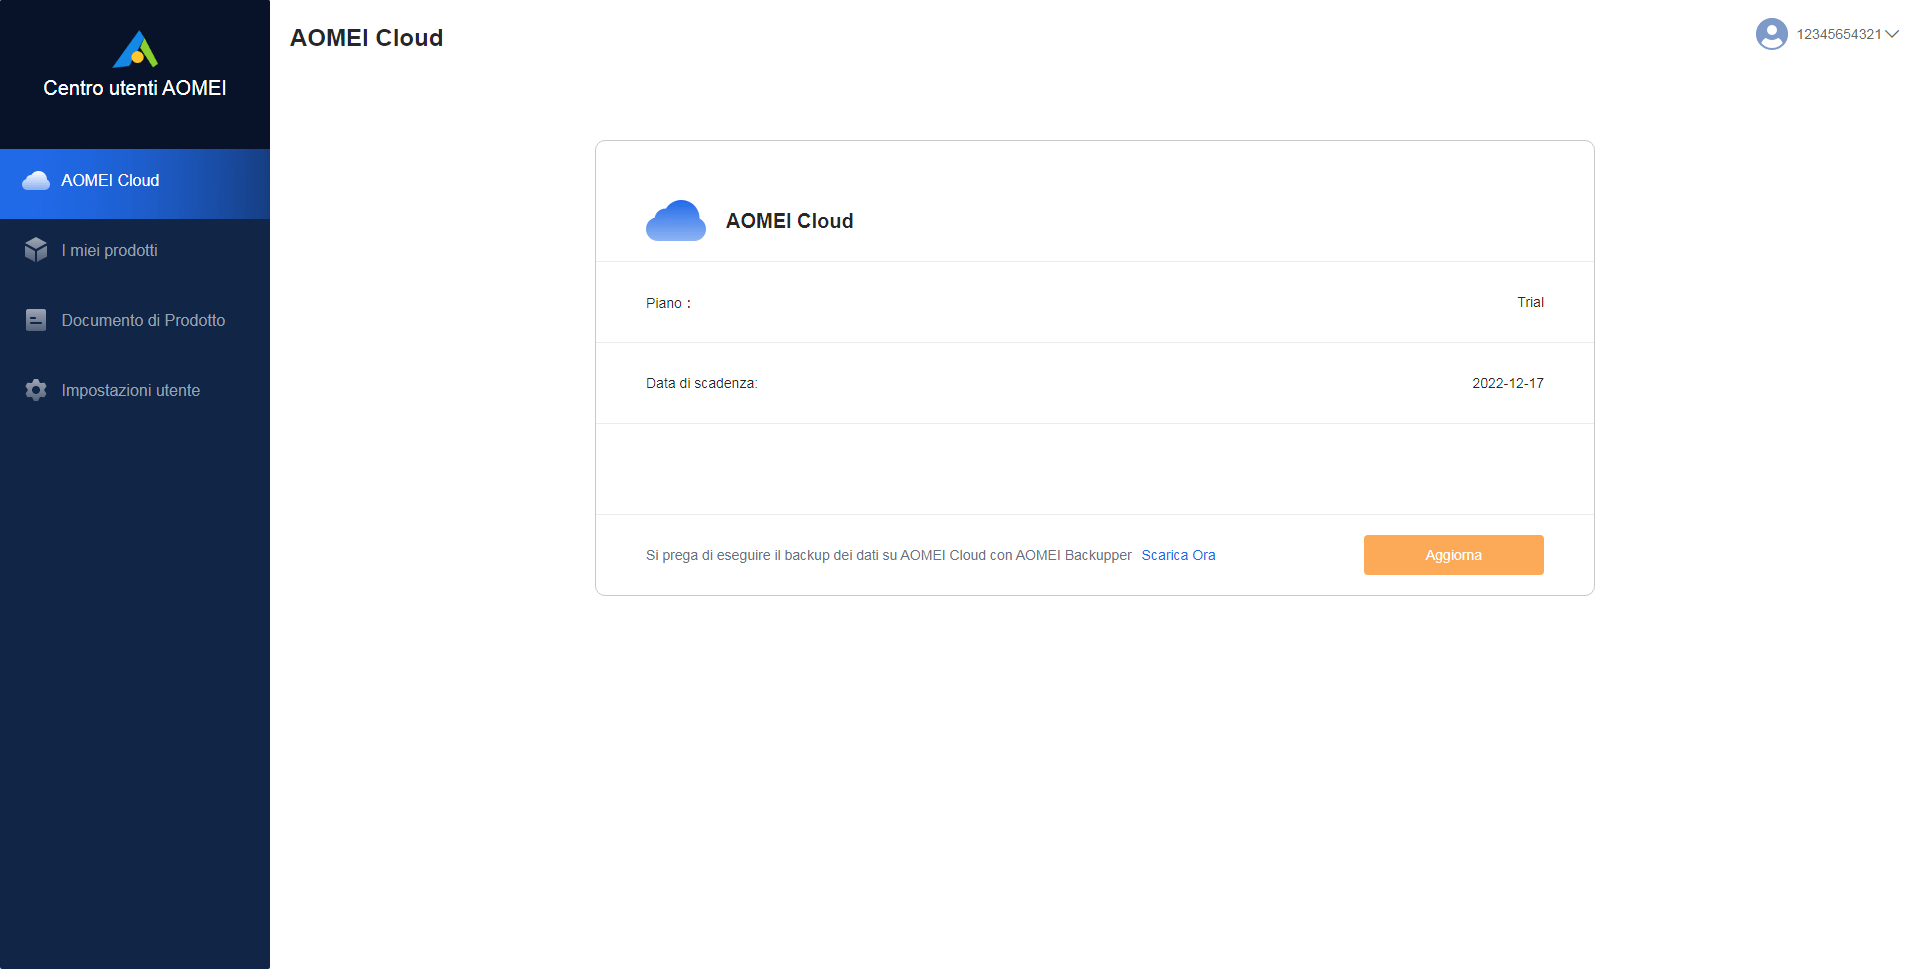Click the user avatar icon in header
The width and height of the screenshot is (1920, 969).
[1771, 34]
